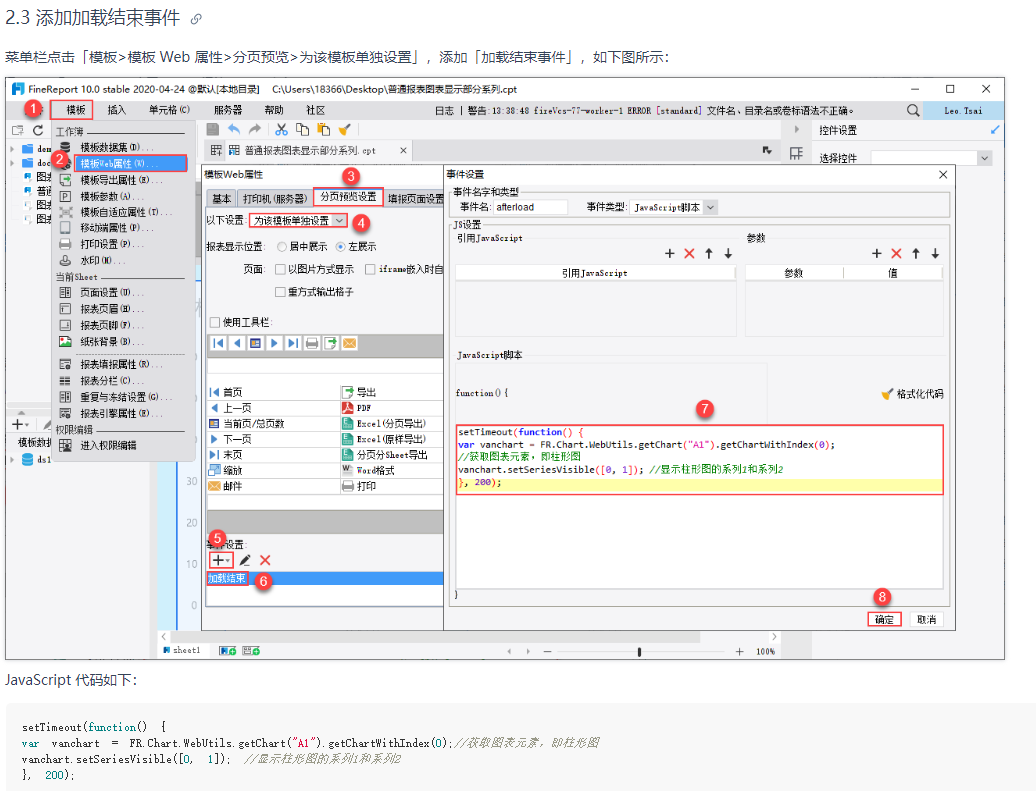Click the 事件名 afterload input field
This screenshot has height=791, width=1036.
(531, 207)
